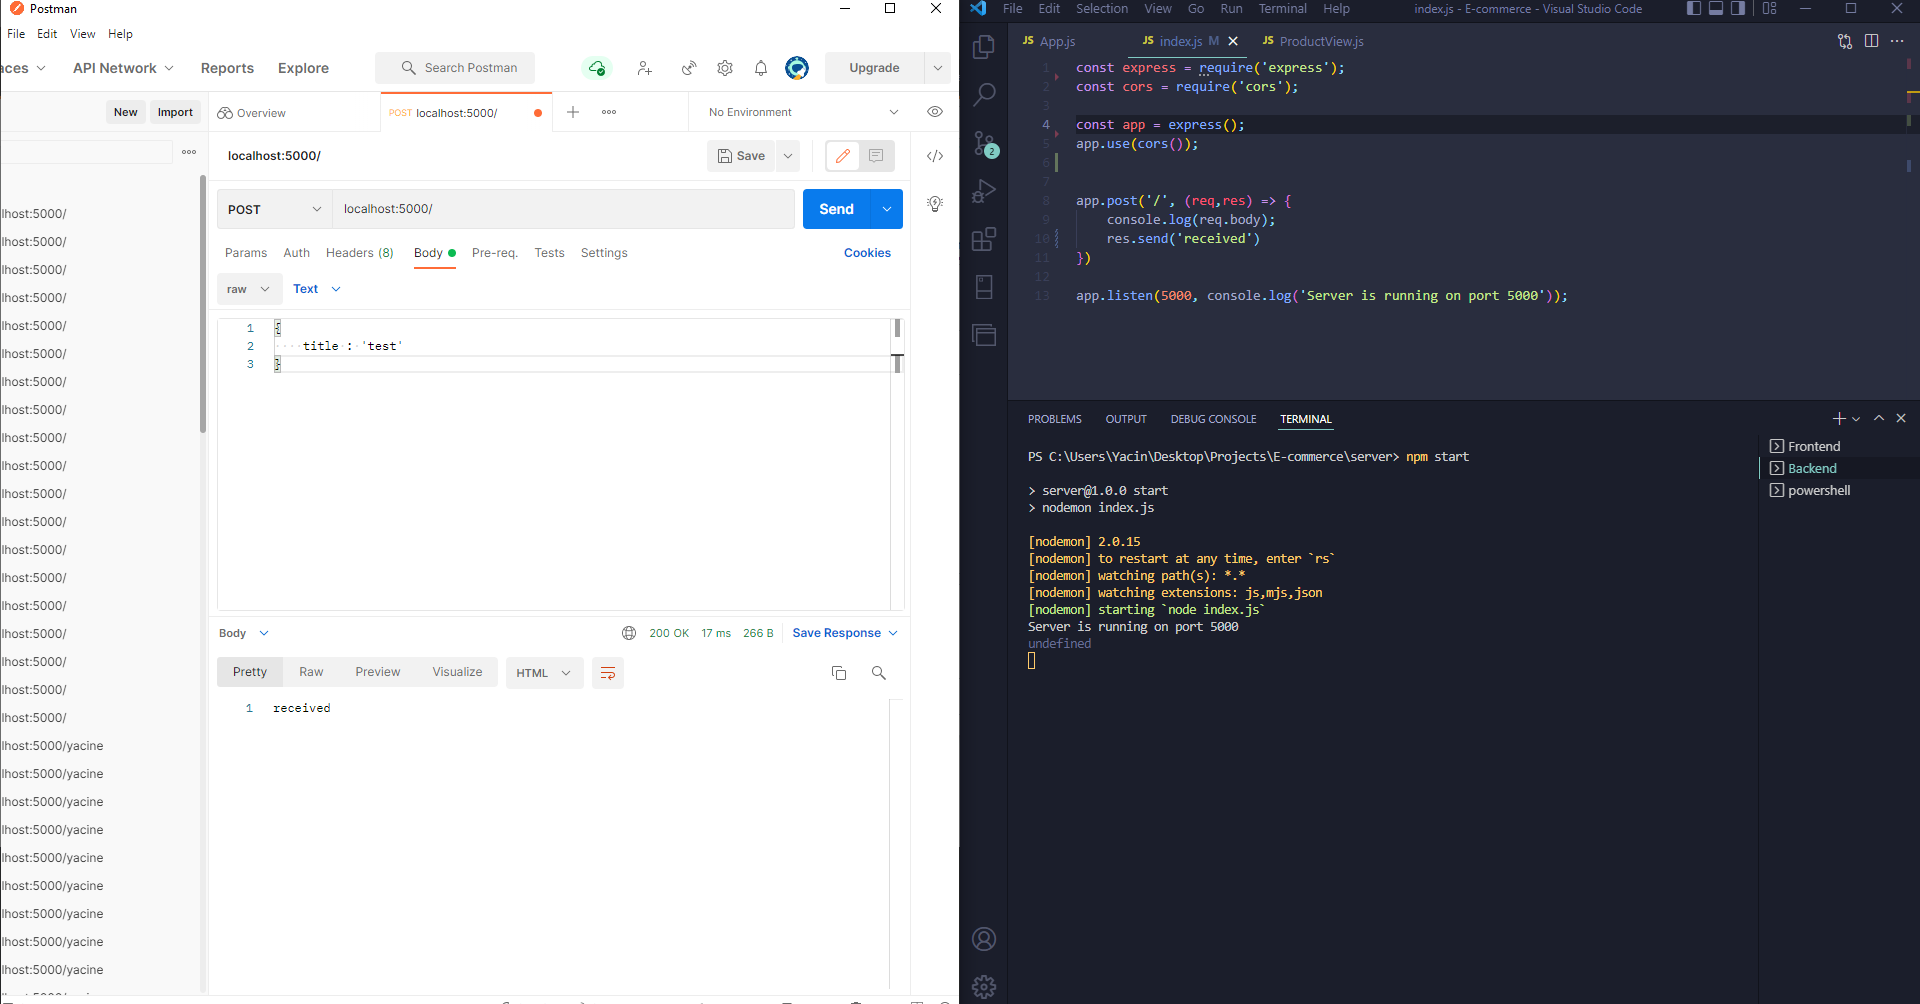Split VS Code editor right
The image size is (1920, 1004).
tap(1872, 41)
